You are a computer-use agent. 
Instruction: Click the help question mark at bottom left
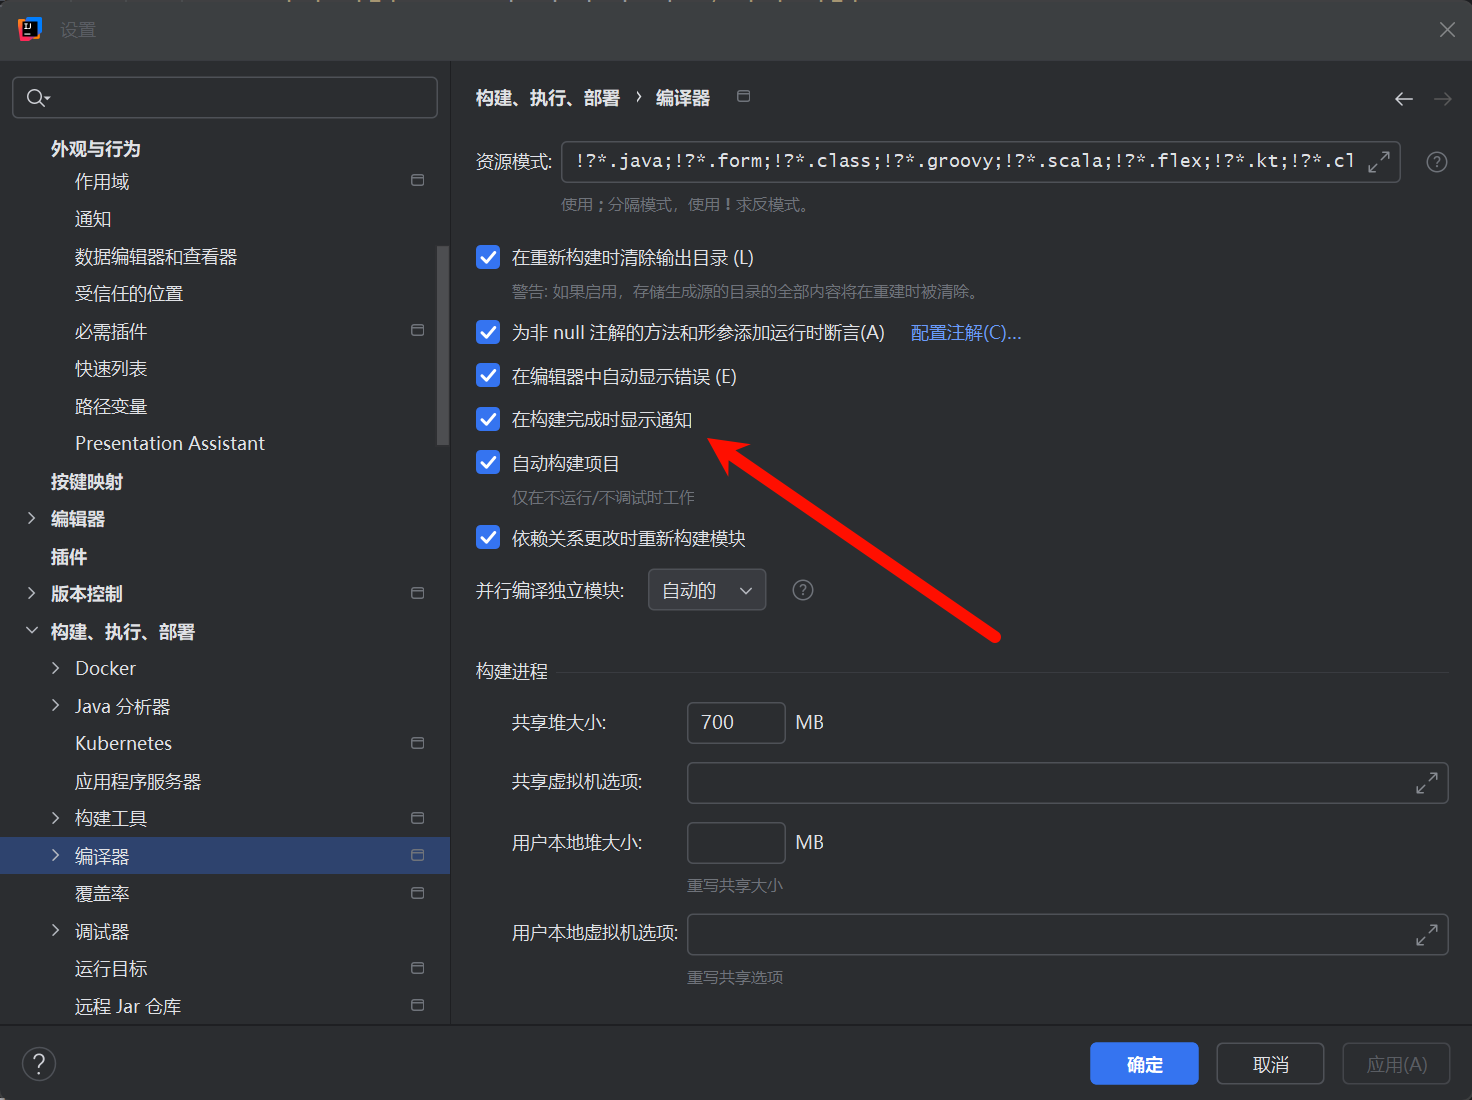(x=39, y=1063)
